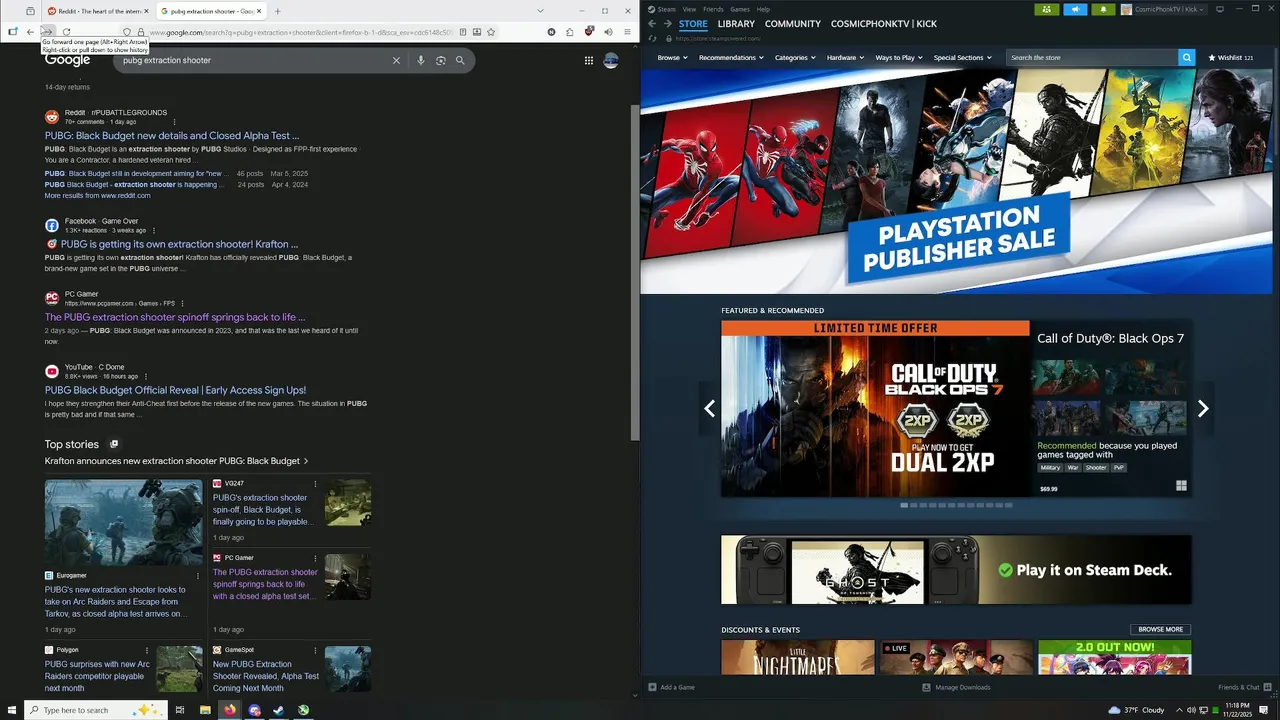
Task: Click Google results page scrollbar
Action: point(634,270)
